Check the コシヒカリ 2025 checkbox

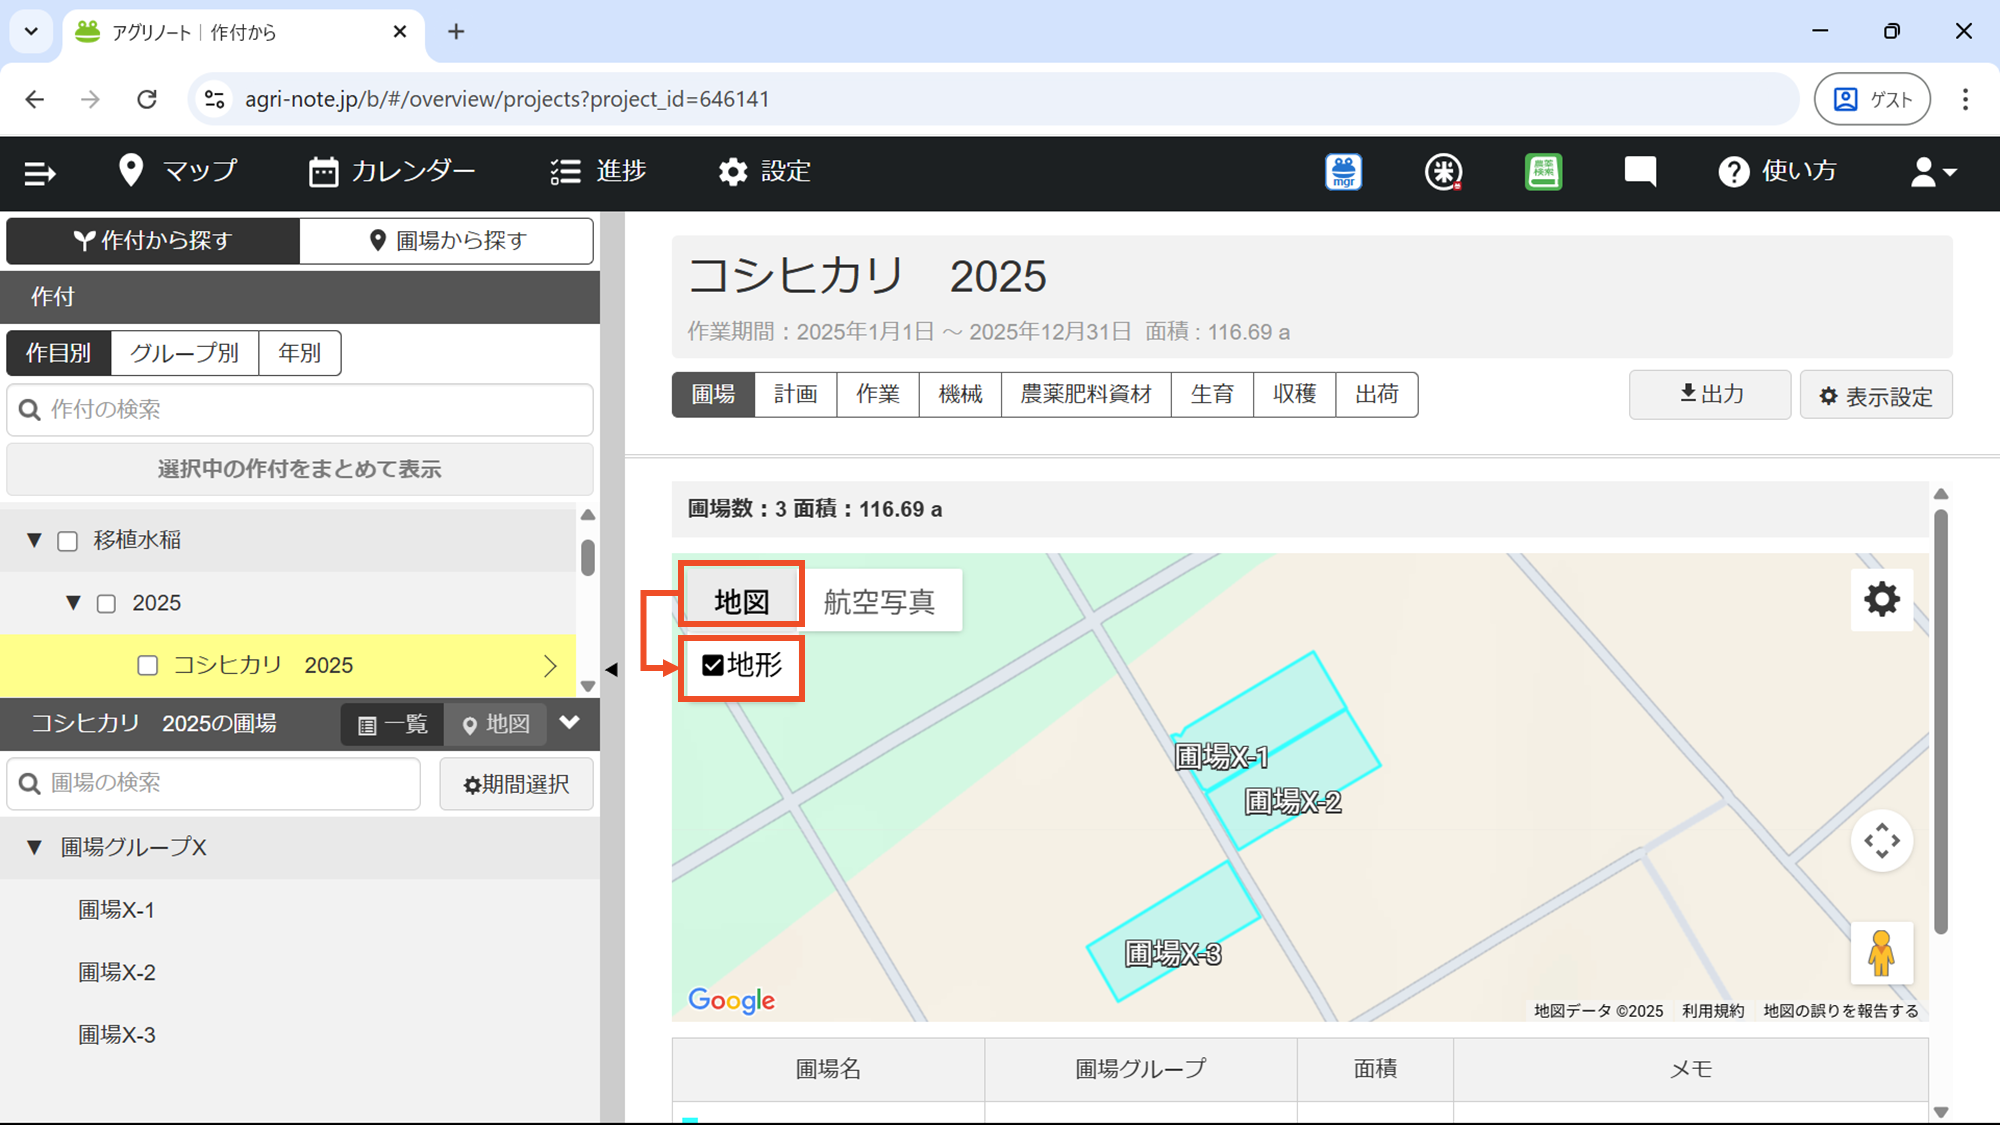click(148, 666)
